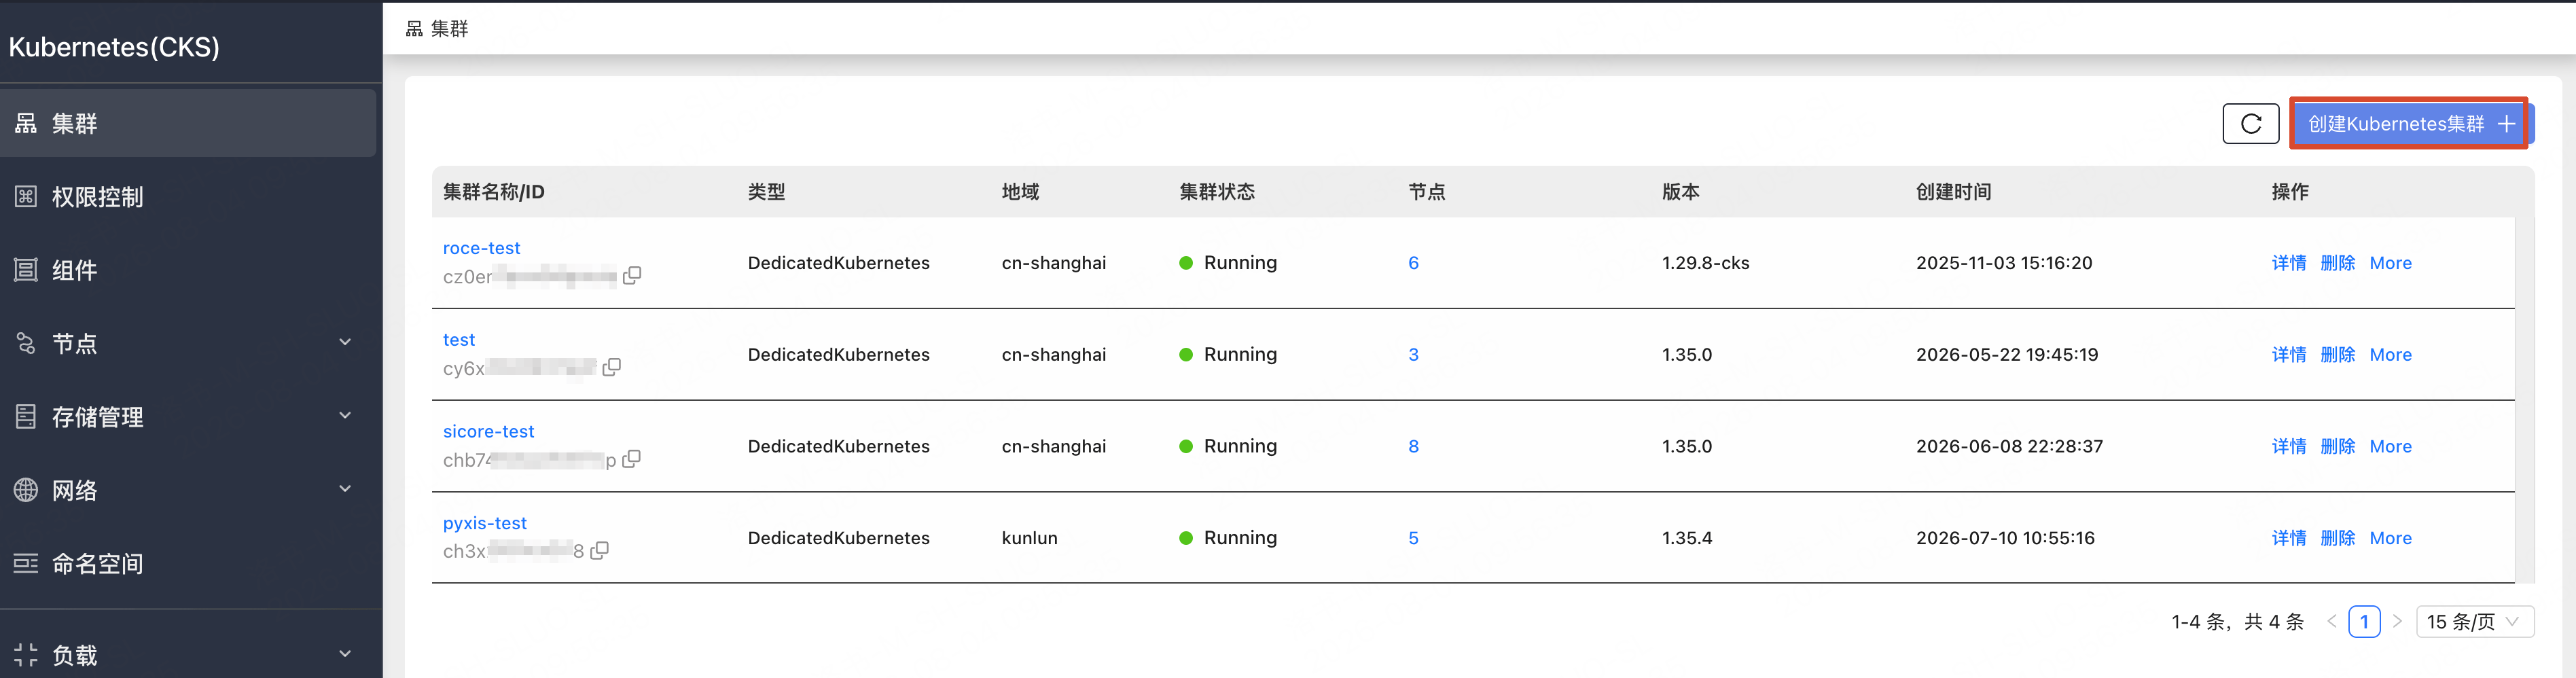Open the 15 条/页 page size dropdown
The height and width of the screenshot is (678, 2576).
tap(2474, 622)
